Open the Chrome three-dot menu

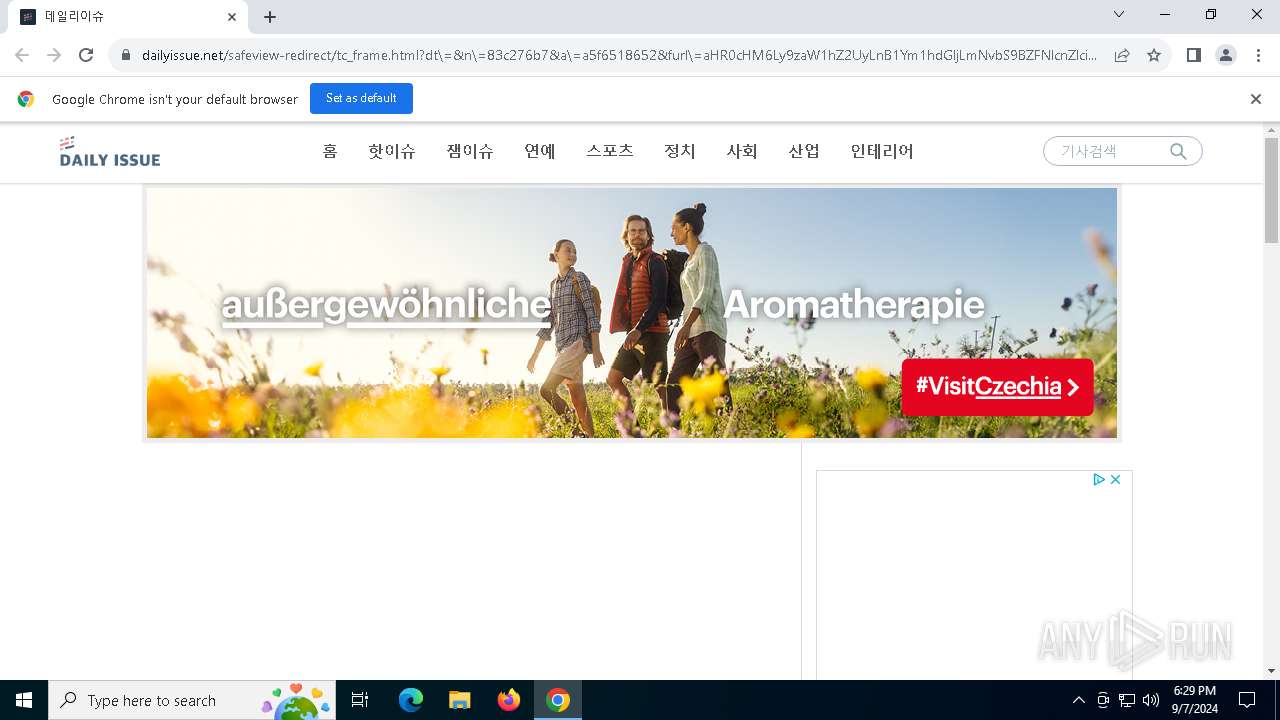coord(1257,55)
